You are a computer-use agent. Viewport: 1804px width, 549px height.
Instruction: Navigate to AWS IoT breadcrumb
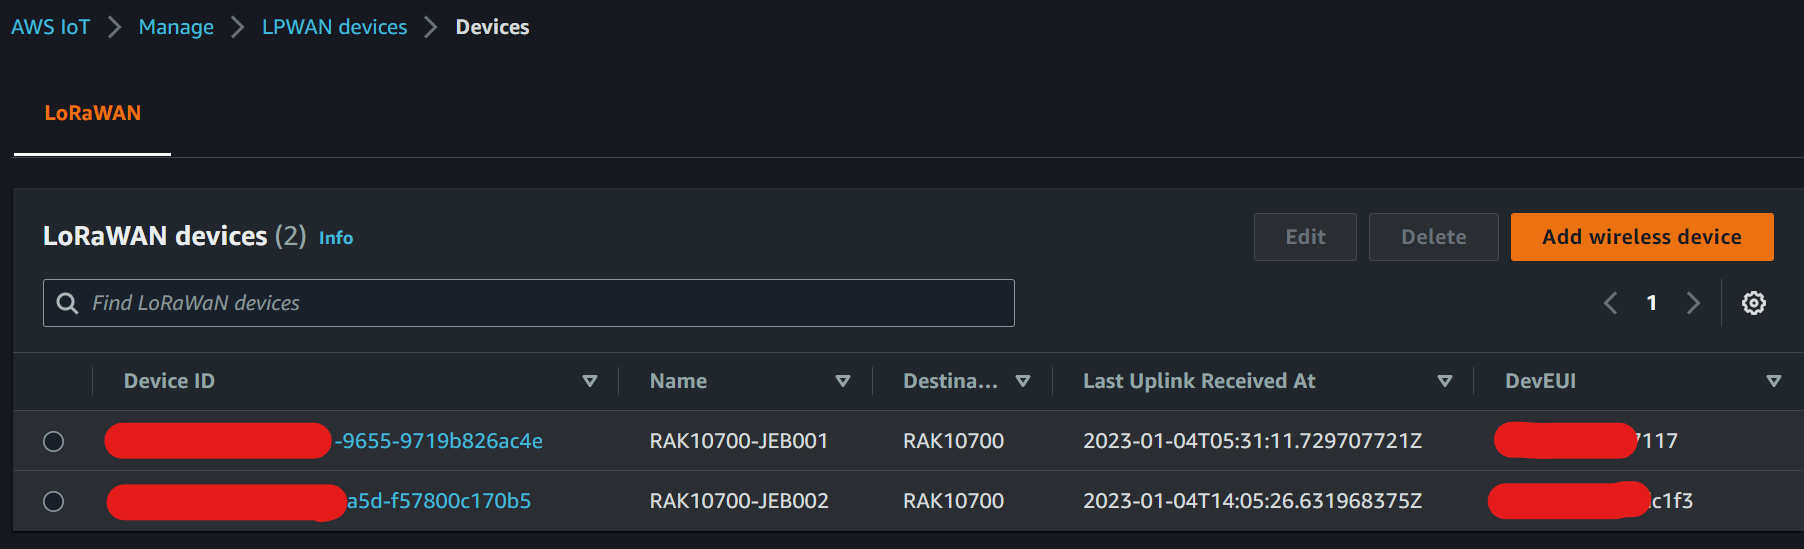click(x=50, y=27)
